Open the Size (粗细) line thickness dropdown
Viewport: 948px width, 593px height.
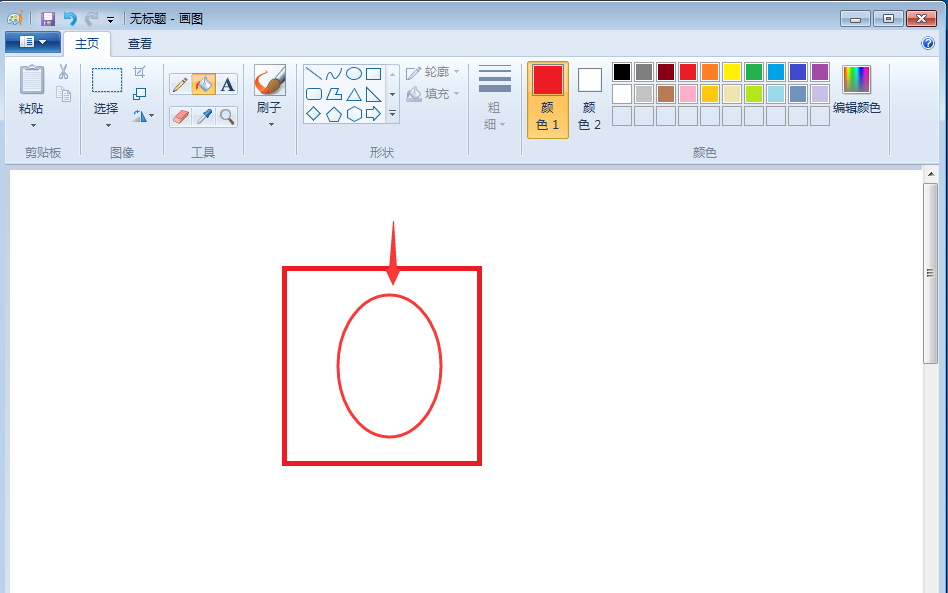(495, 97)
